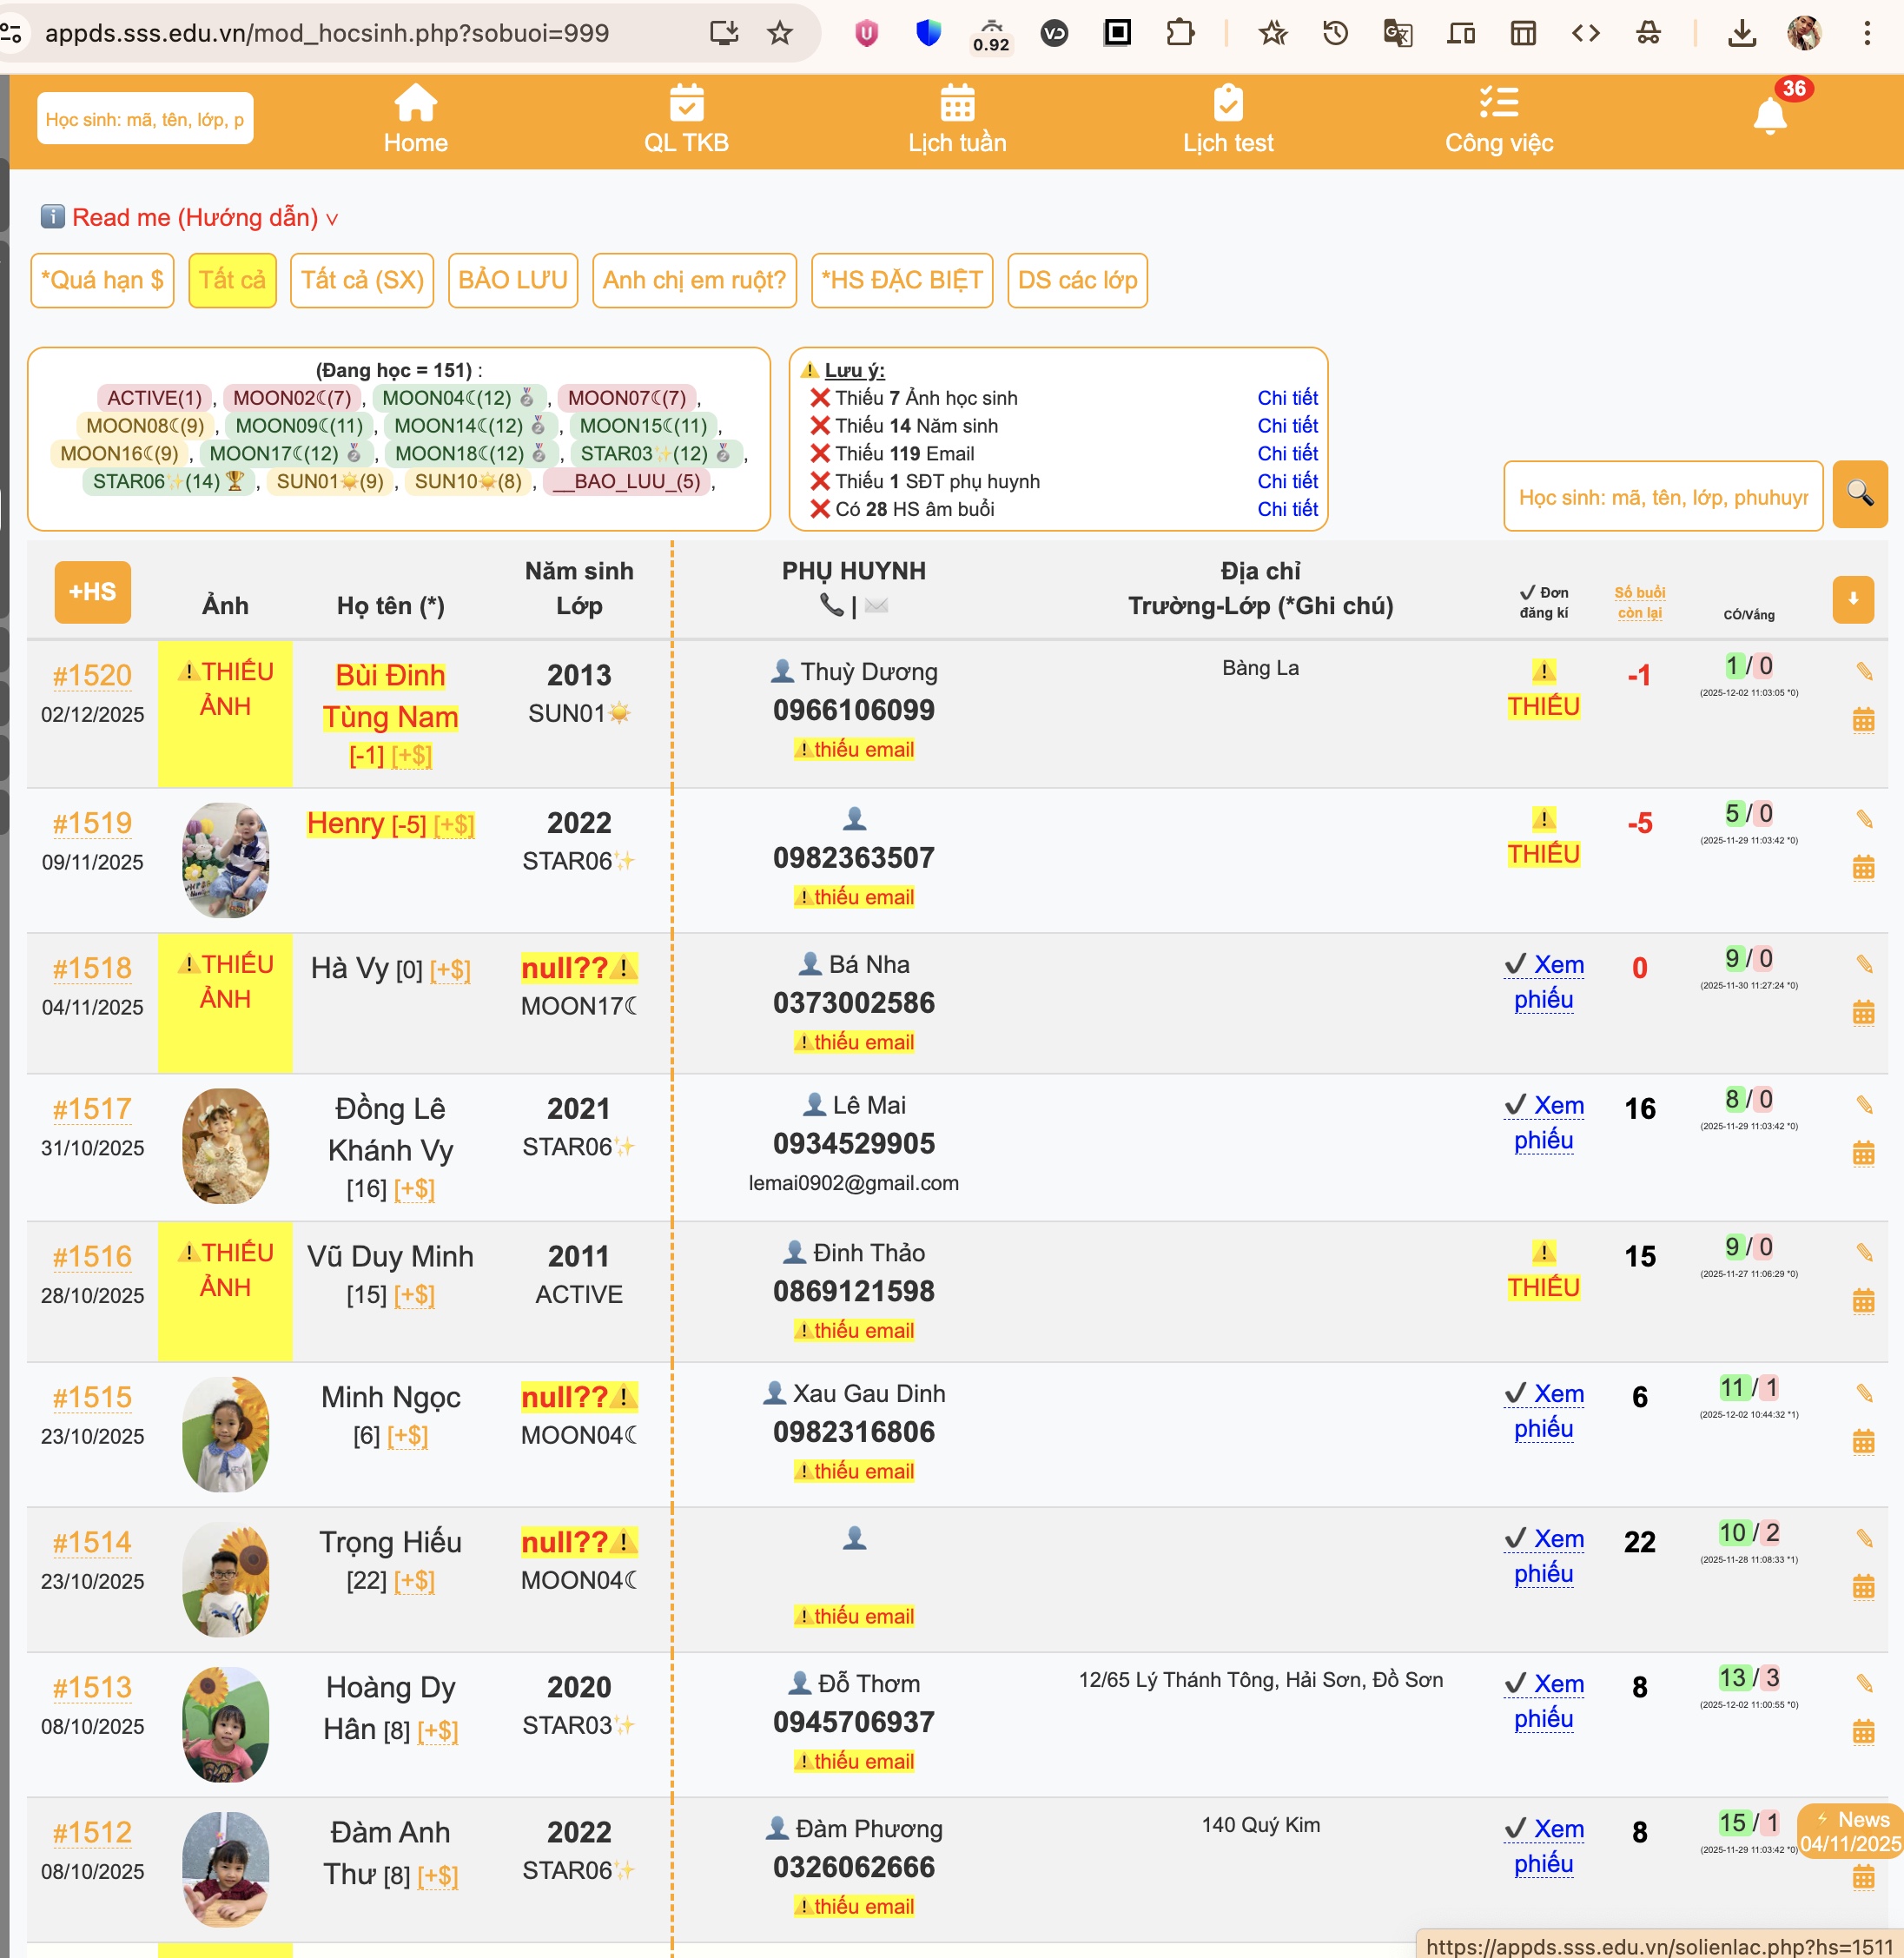
Task: Toggle the "BẢO LƯU" filter
Action: 513,280
